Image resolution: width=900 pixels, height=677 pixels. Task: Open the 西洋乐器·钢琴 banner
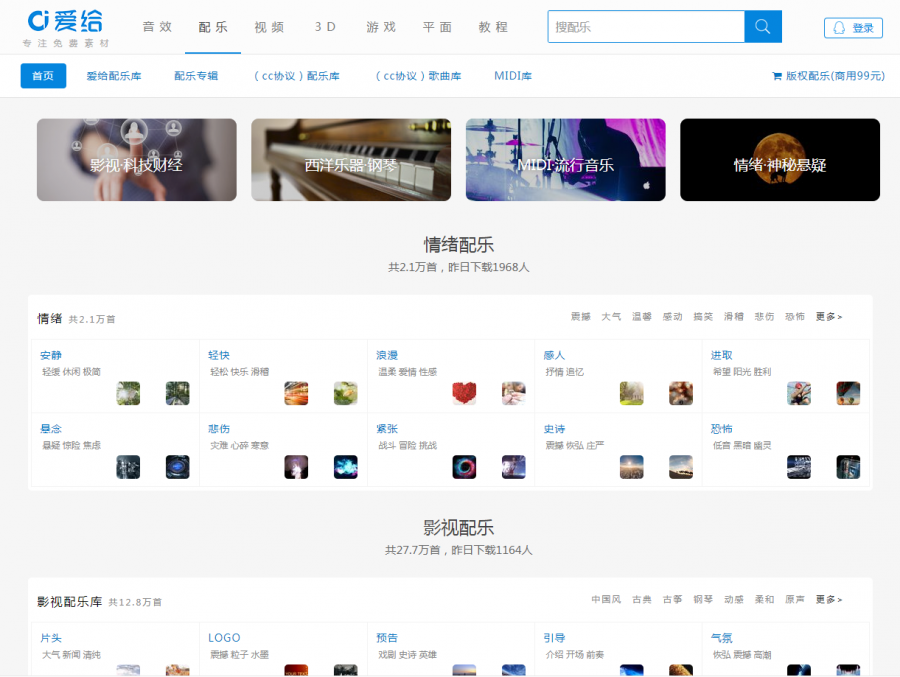click(x=351, y=160)
